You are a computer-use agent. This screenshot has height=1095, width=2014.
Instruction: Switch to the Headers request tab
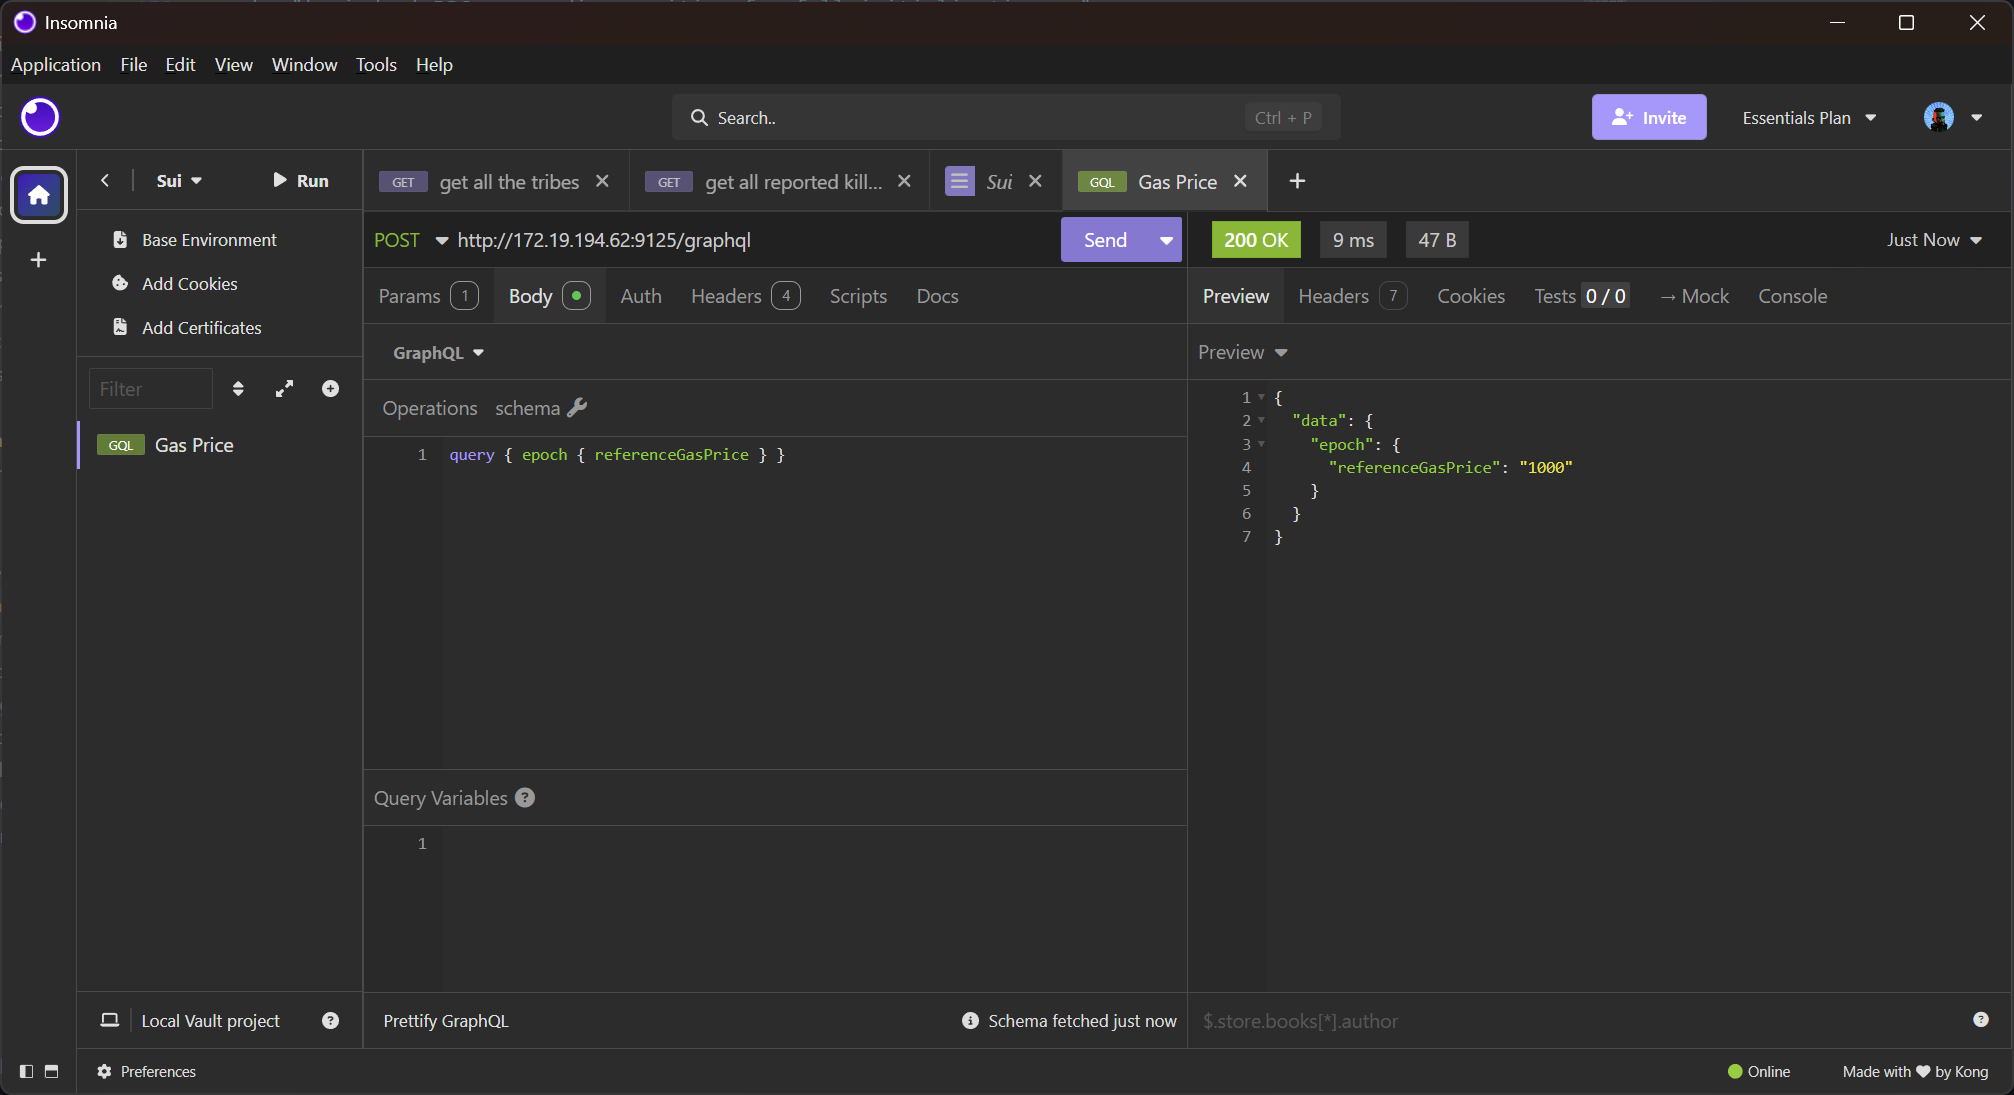click(725, 295)
